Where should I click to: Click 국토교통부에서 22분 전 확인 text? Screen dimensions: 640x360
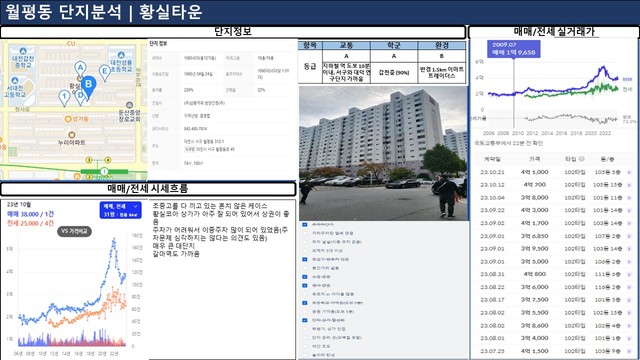point(509,143)
